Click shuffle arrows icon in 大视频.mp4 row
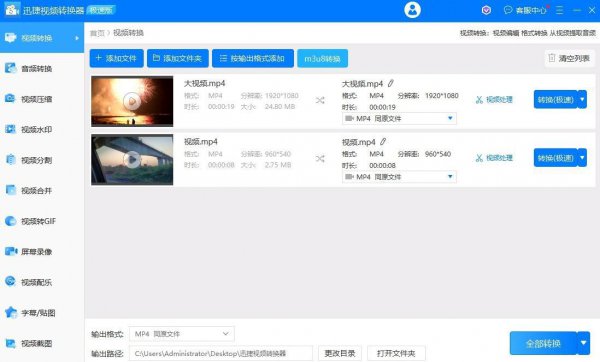 coord(320,100)
